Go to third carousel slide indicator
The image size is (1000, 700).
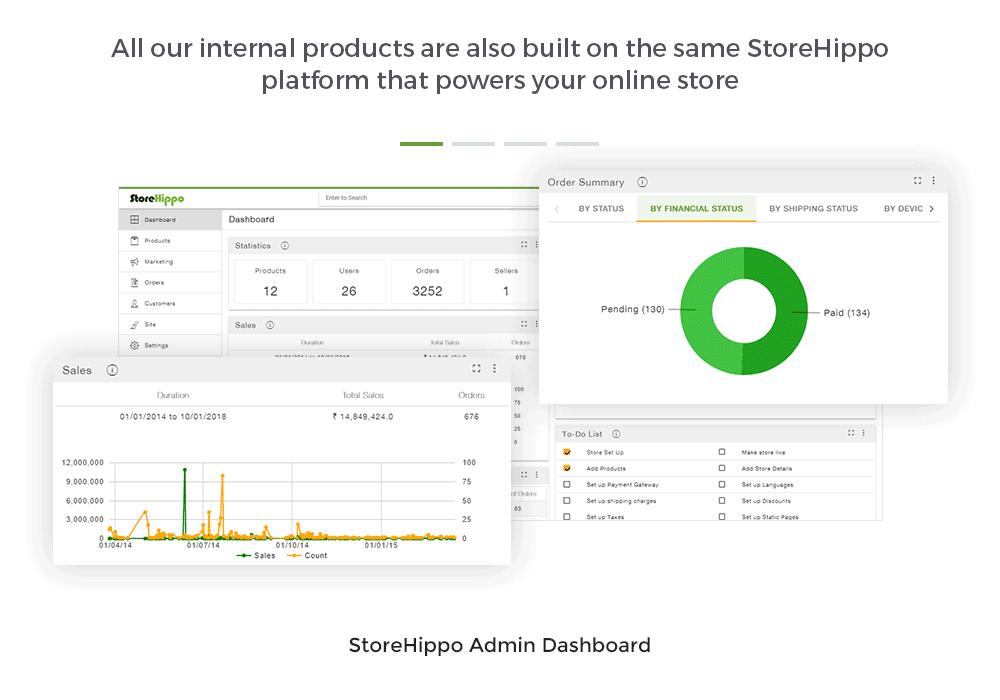(526, 144)
